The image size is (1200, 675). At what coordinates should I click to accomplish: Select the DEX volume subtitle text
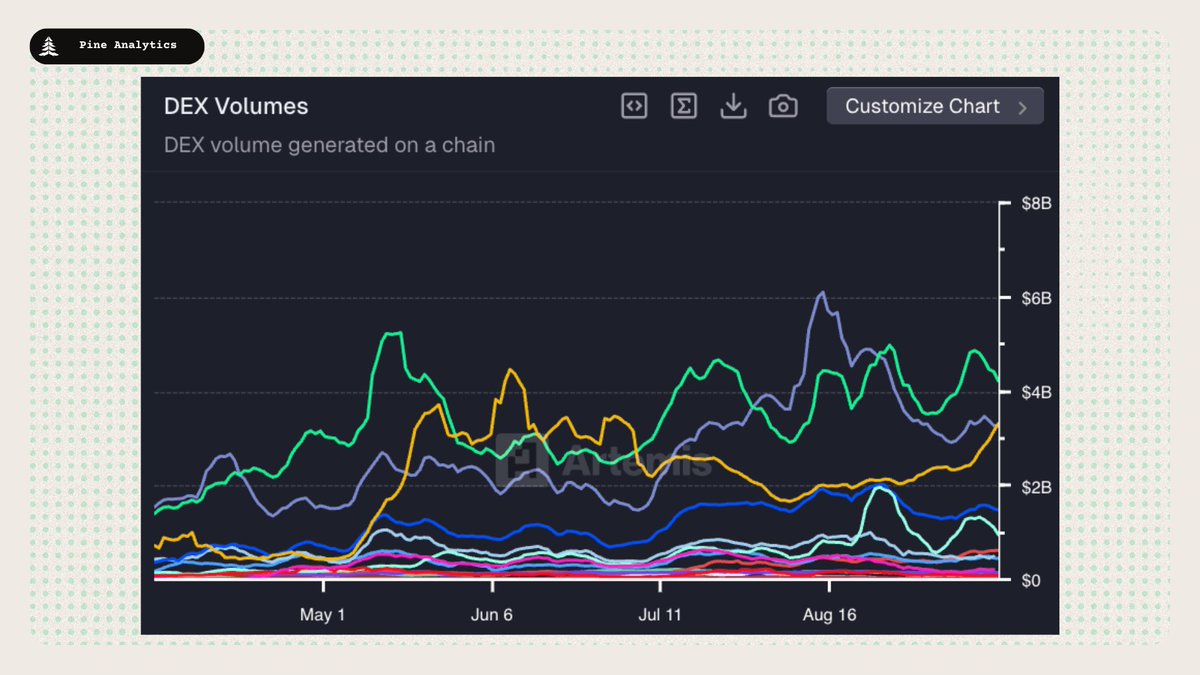click(x=331, y=145)
